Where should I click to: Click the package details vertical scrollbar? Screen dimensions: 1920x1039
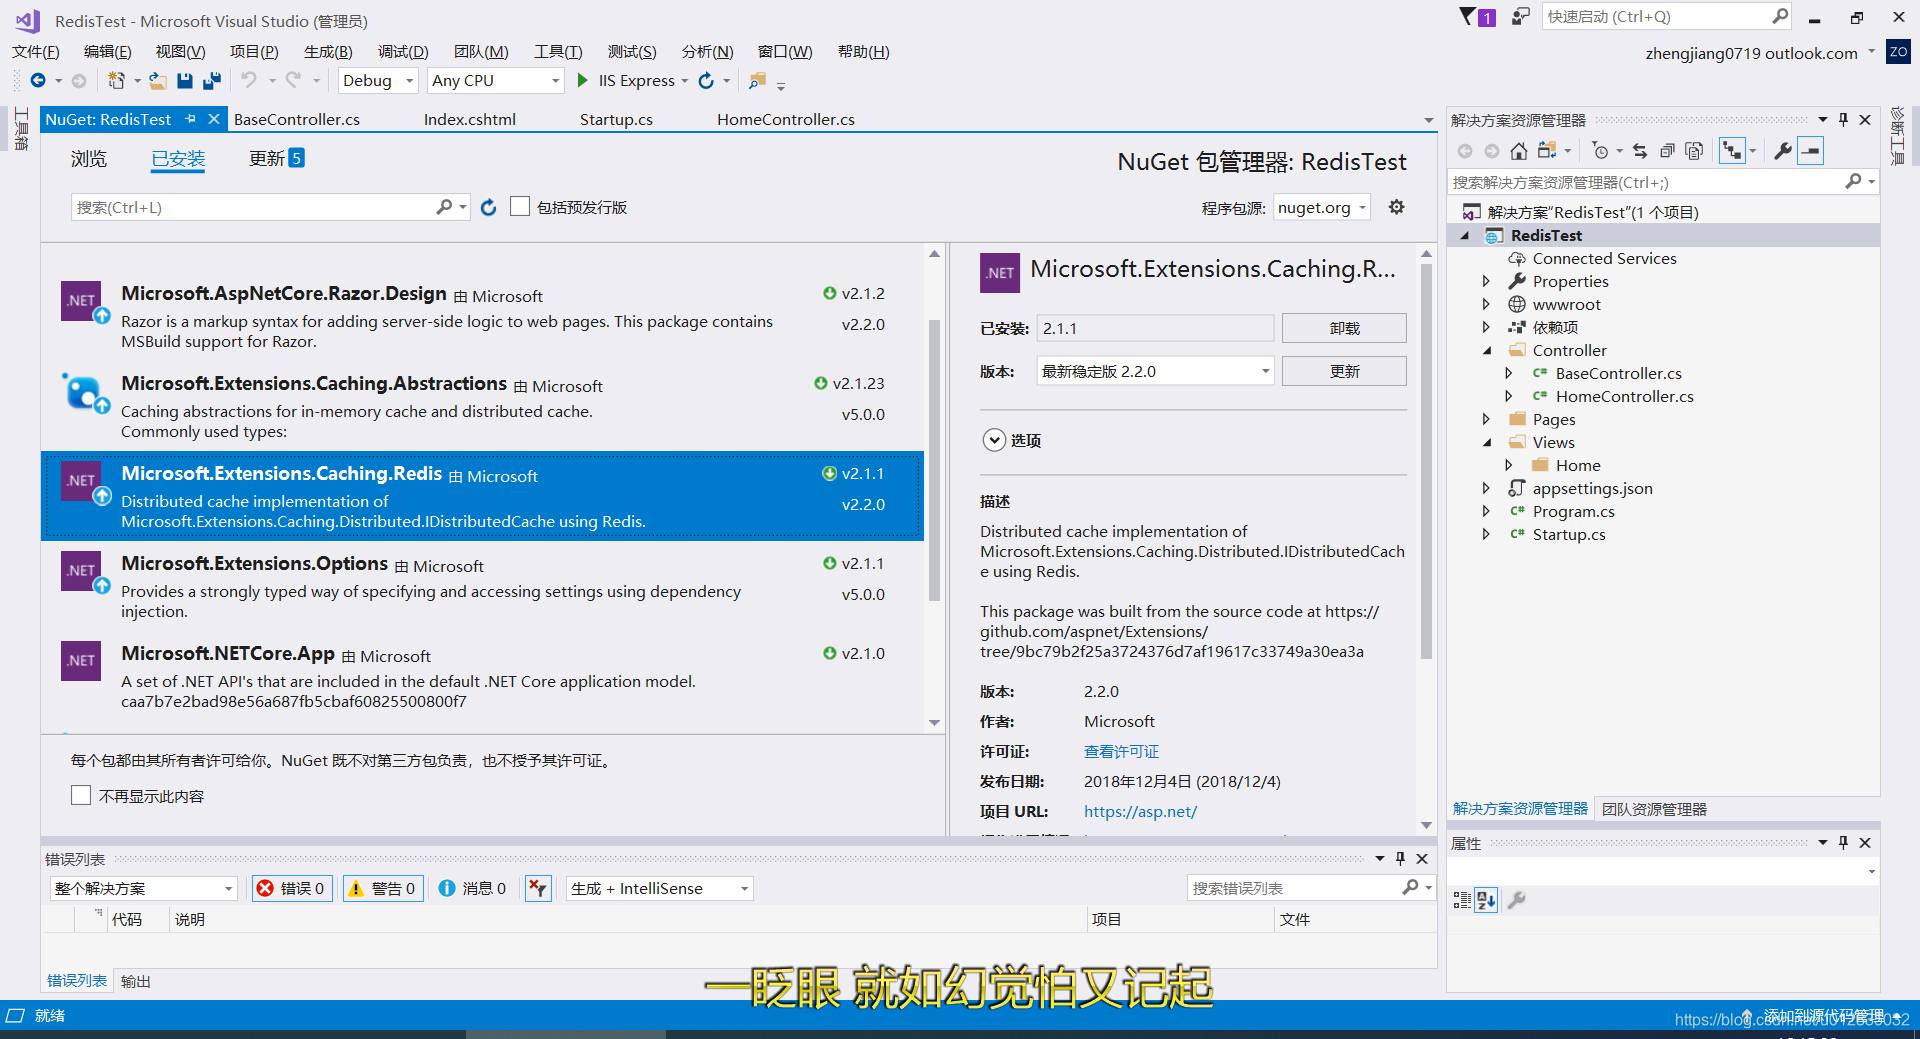click(x=1426, y=460)
